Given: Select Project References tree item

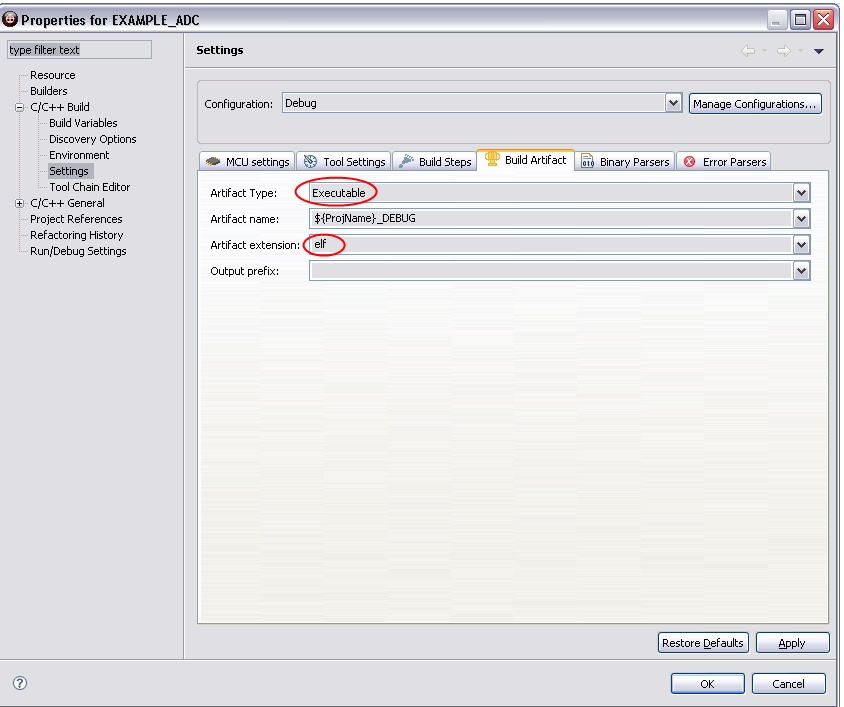Looking at the screenshot, I should pos(76,219).
